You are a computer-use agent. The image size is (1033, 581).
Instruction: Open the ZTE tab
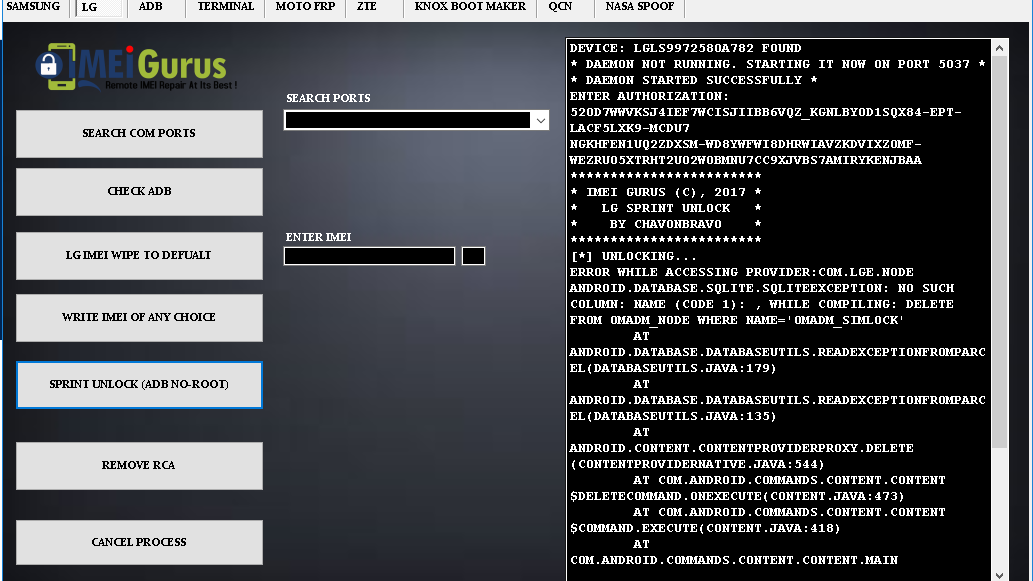367,7
